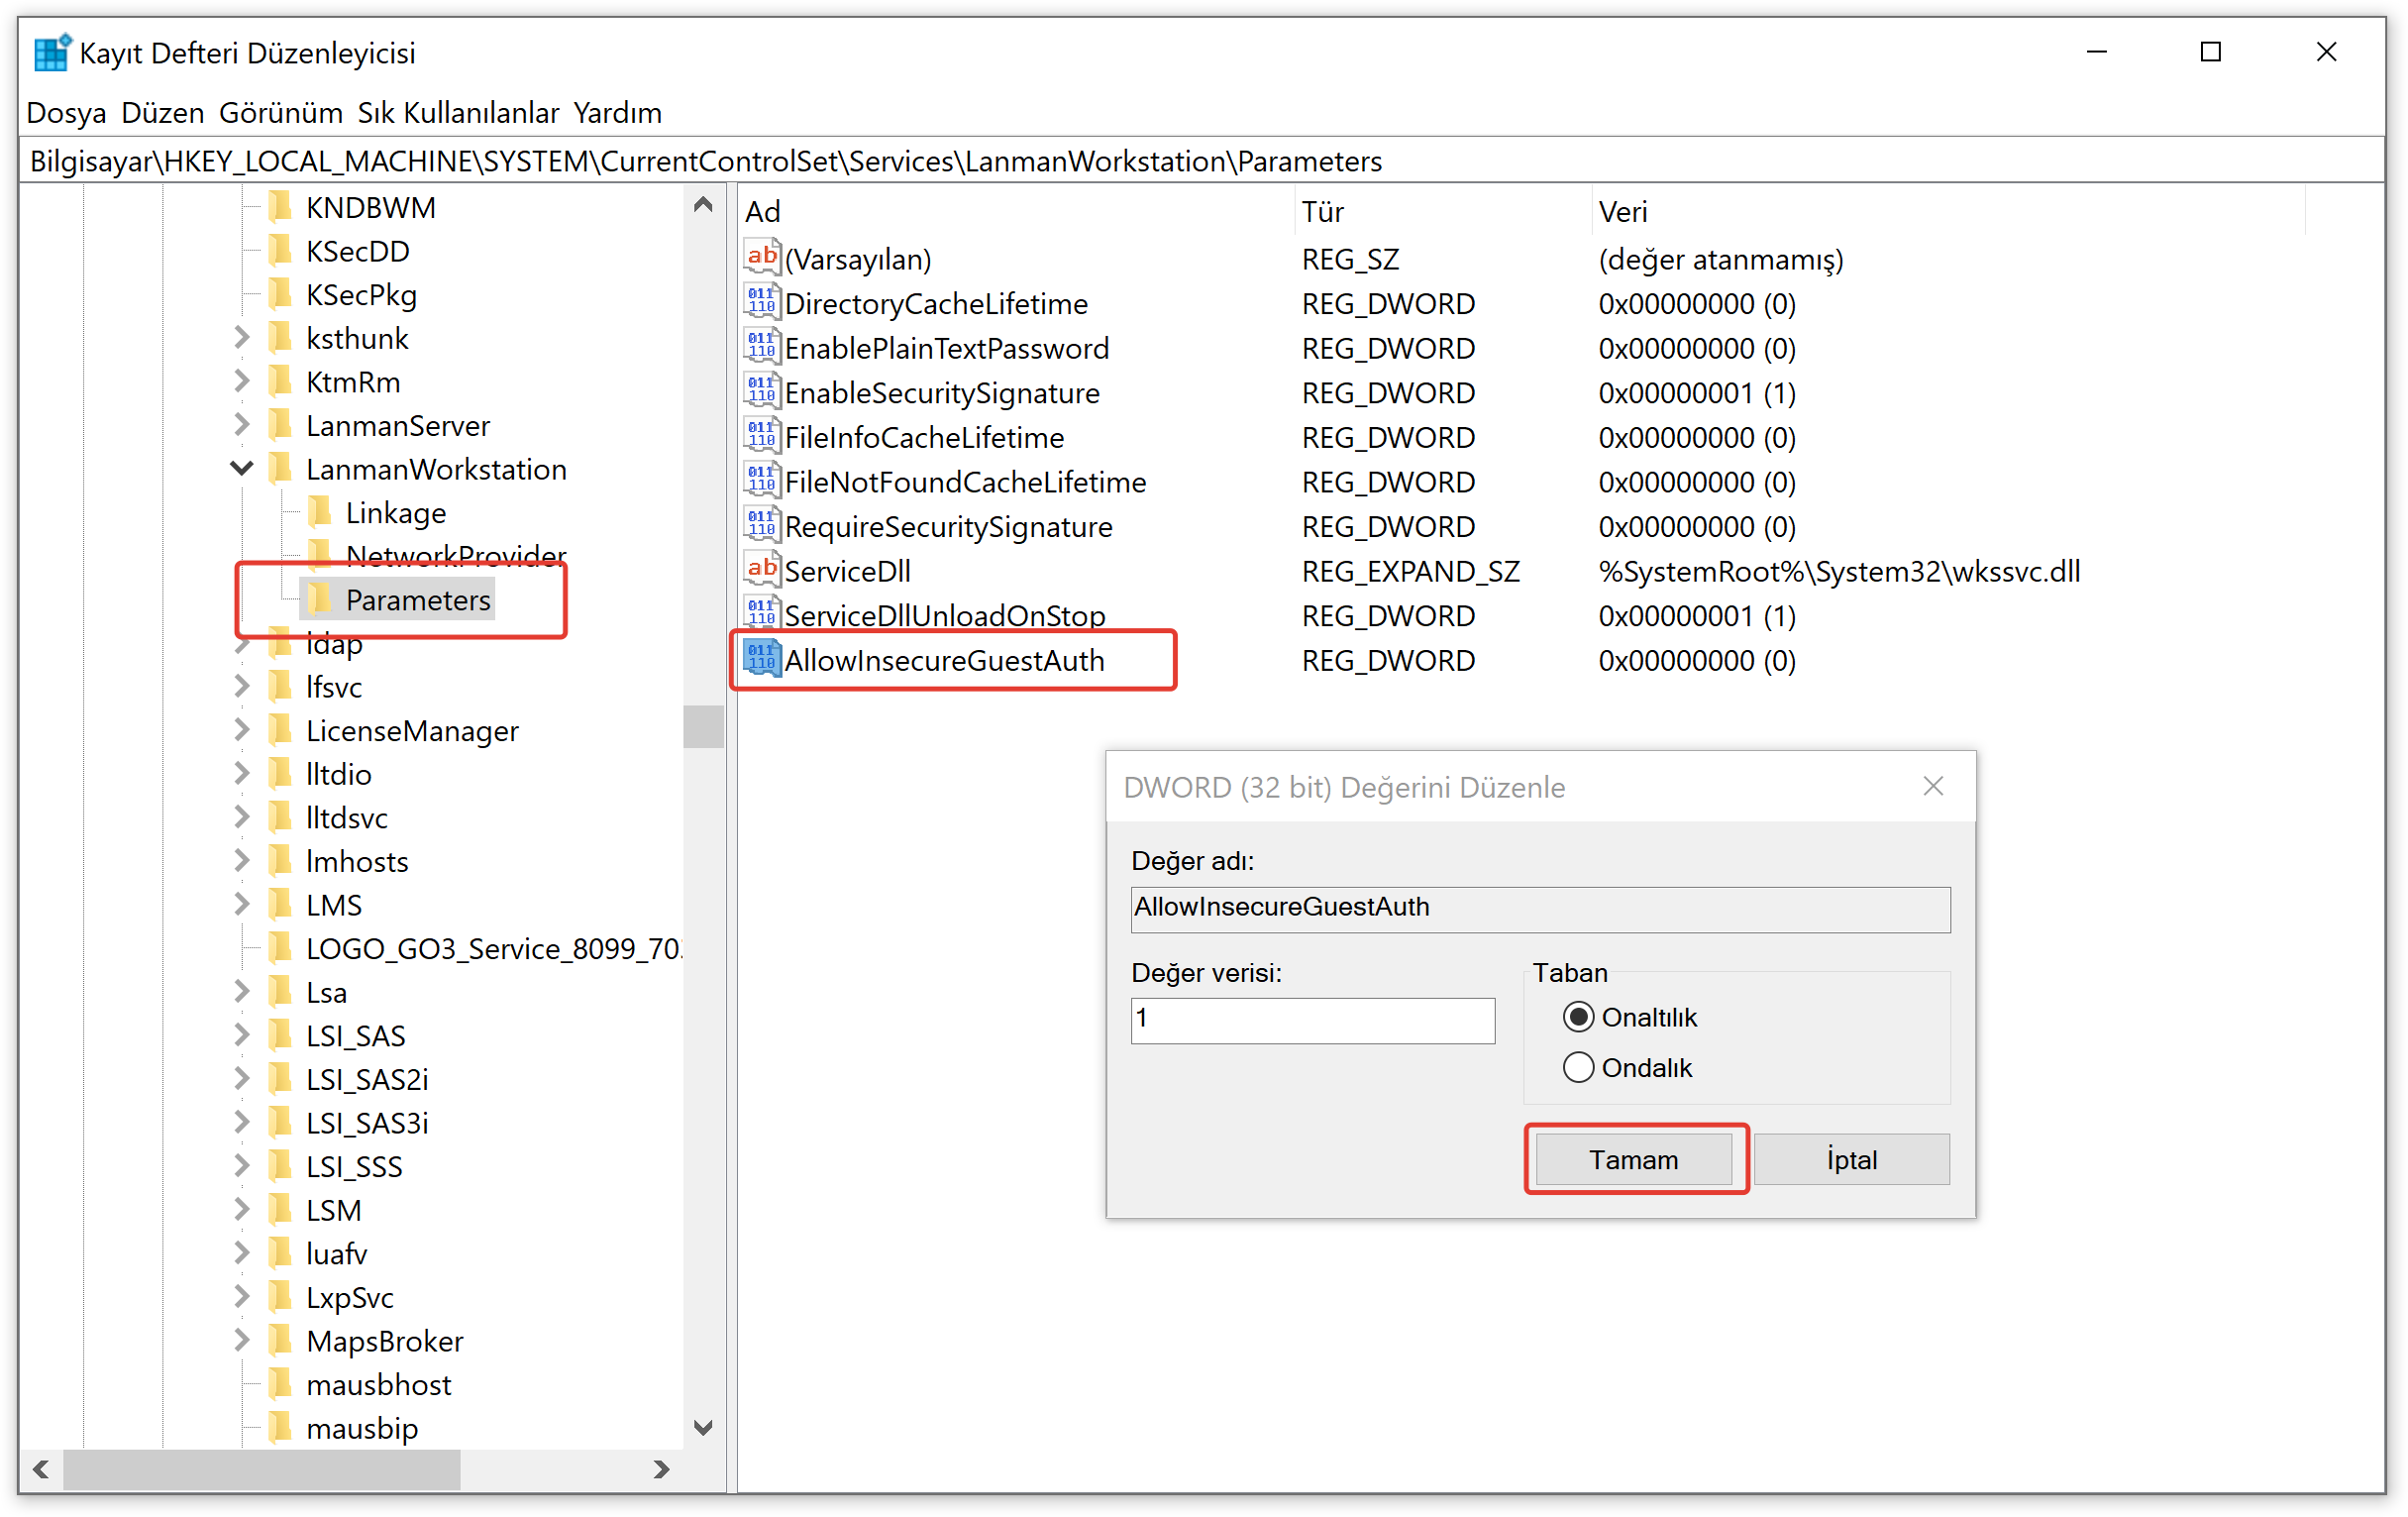Click the RequireSecuritySignature DWORD icon
The width and height of the screenshot is (2408, 1517).
click(761, 526)
